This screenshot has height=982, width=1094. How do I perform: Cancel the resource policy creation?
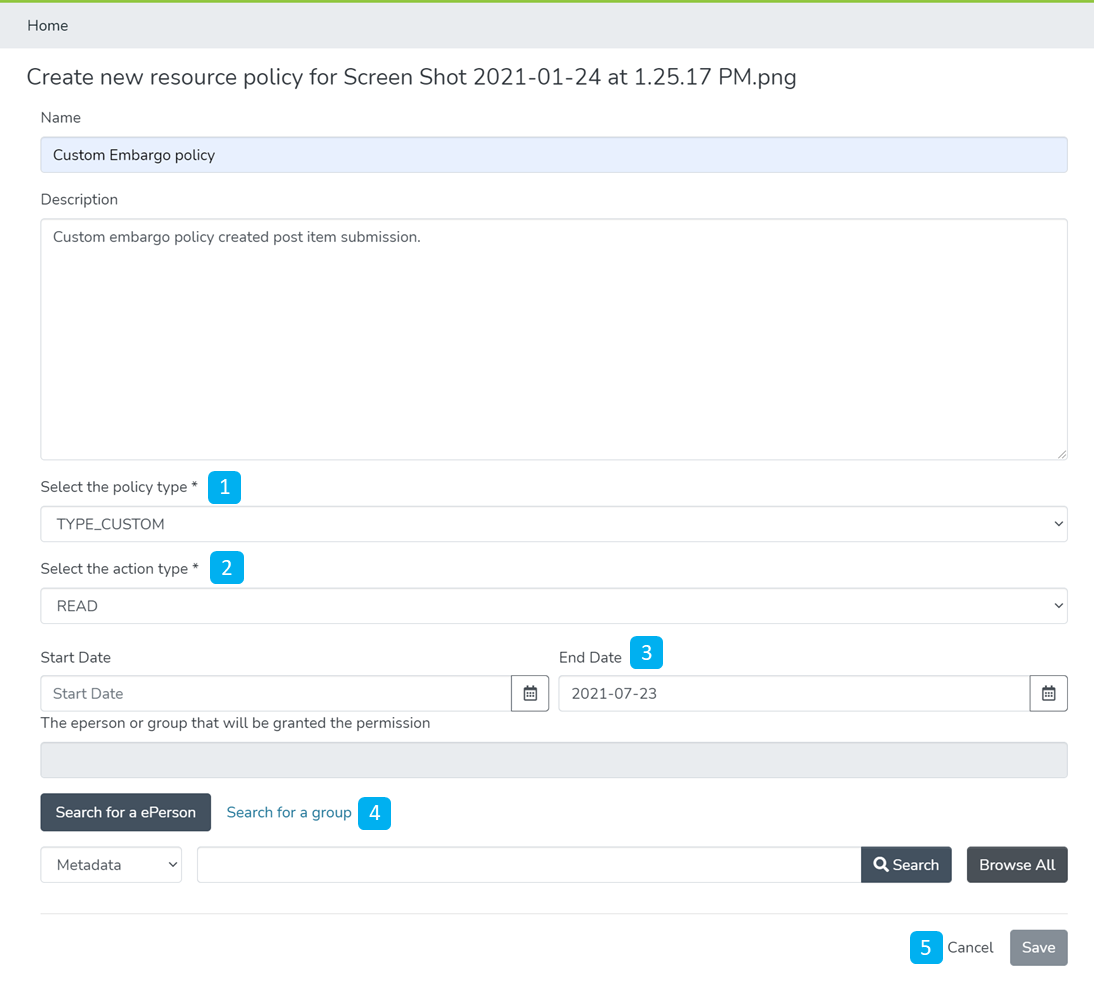click(970, 948)
